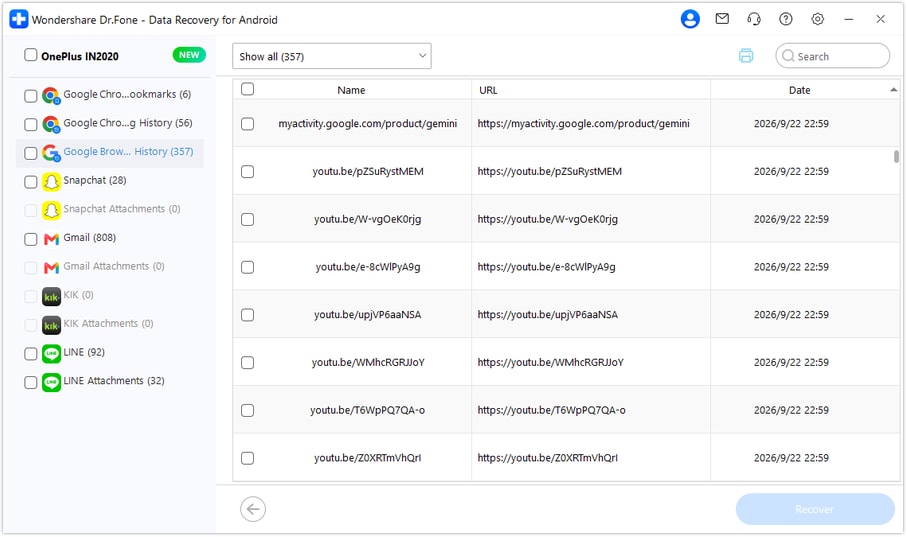Click the back arrow button
This screenshot has height=537, width=907.
coord(253,509)
